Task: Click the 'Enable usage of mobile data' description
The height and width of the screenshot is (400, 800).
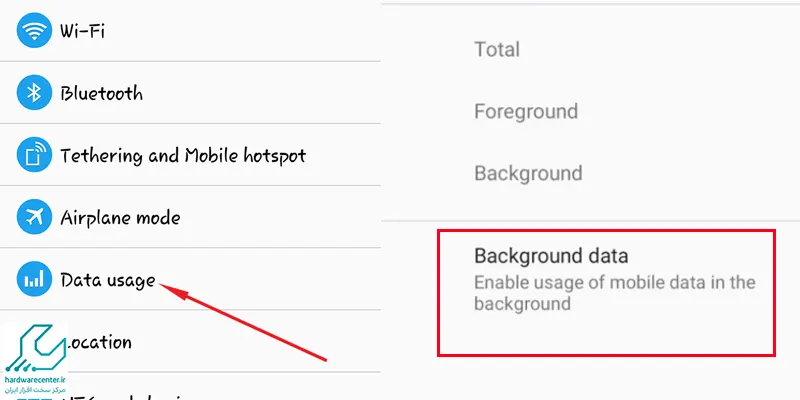Action: (x=614, y=293)
